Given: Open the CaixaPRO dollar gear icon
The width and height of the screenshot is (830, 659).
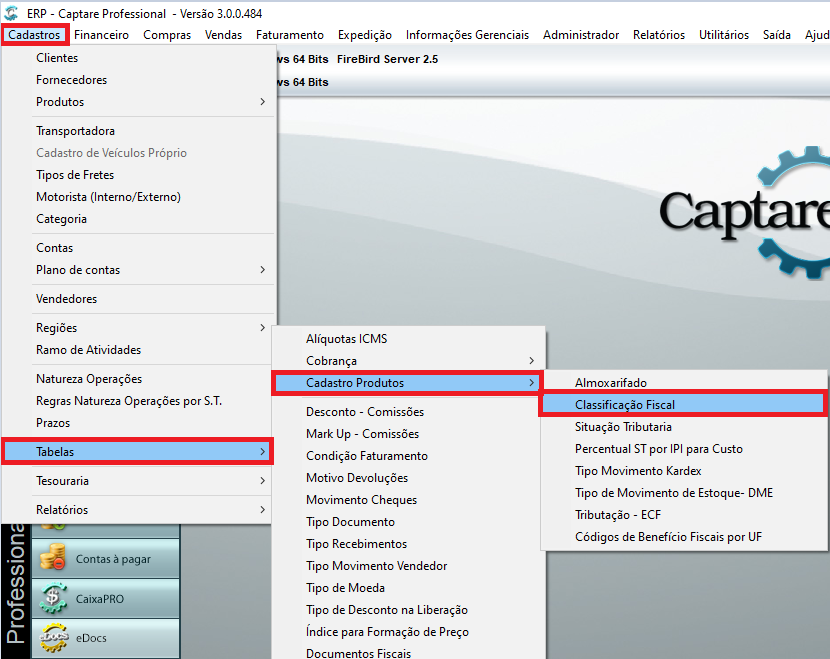Looking at the screenshot, I should (x=53, y=598).
